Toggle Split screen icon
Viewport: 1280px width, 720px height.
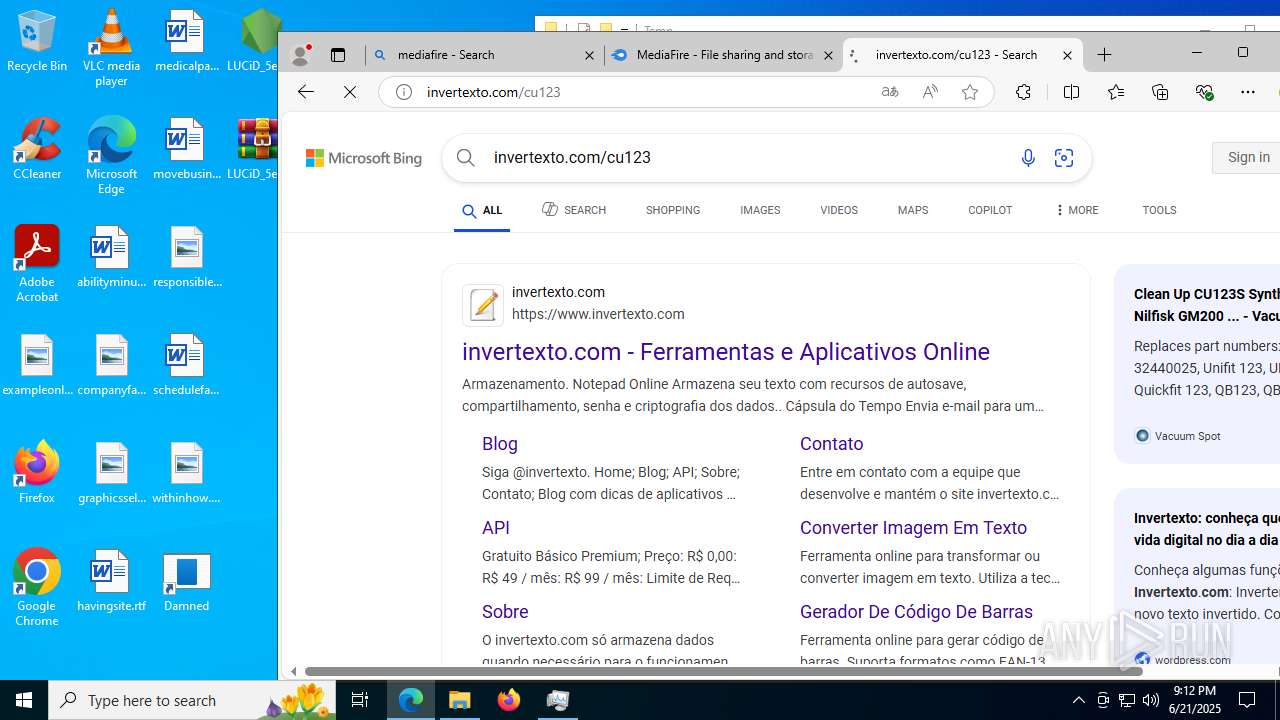[x=1071, y=92]
